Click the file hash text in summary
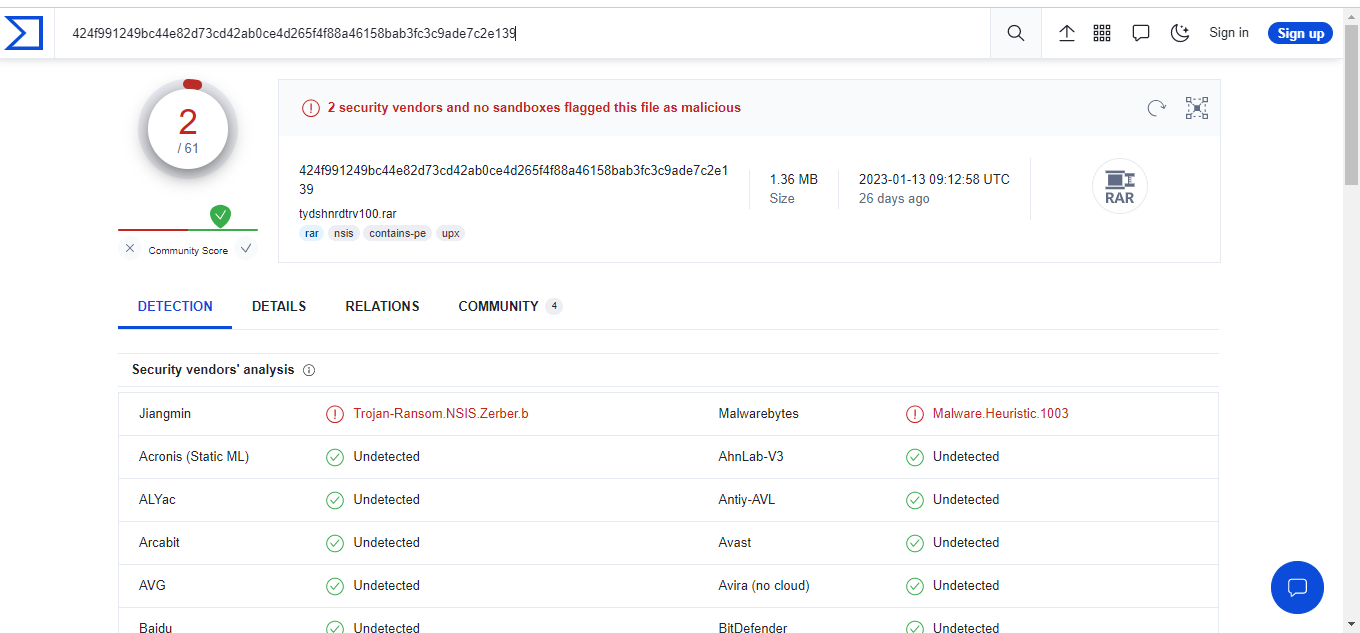The image size is (1360, 633). [514, 180]
